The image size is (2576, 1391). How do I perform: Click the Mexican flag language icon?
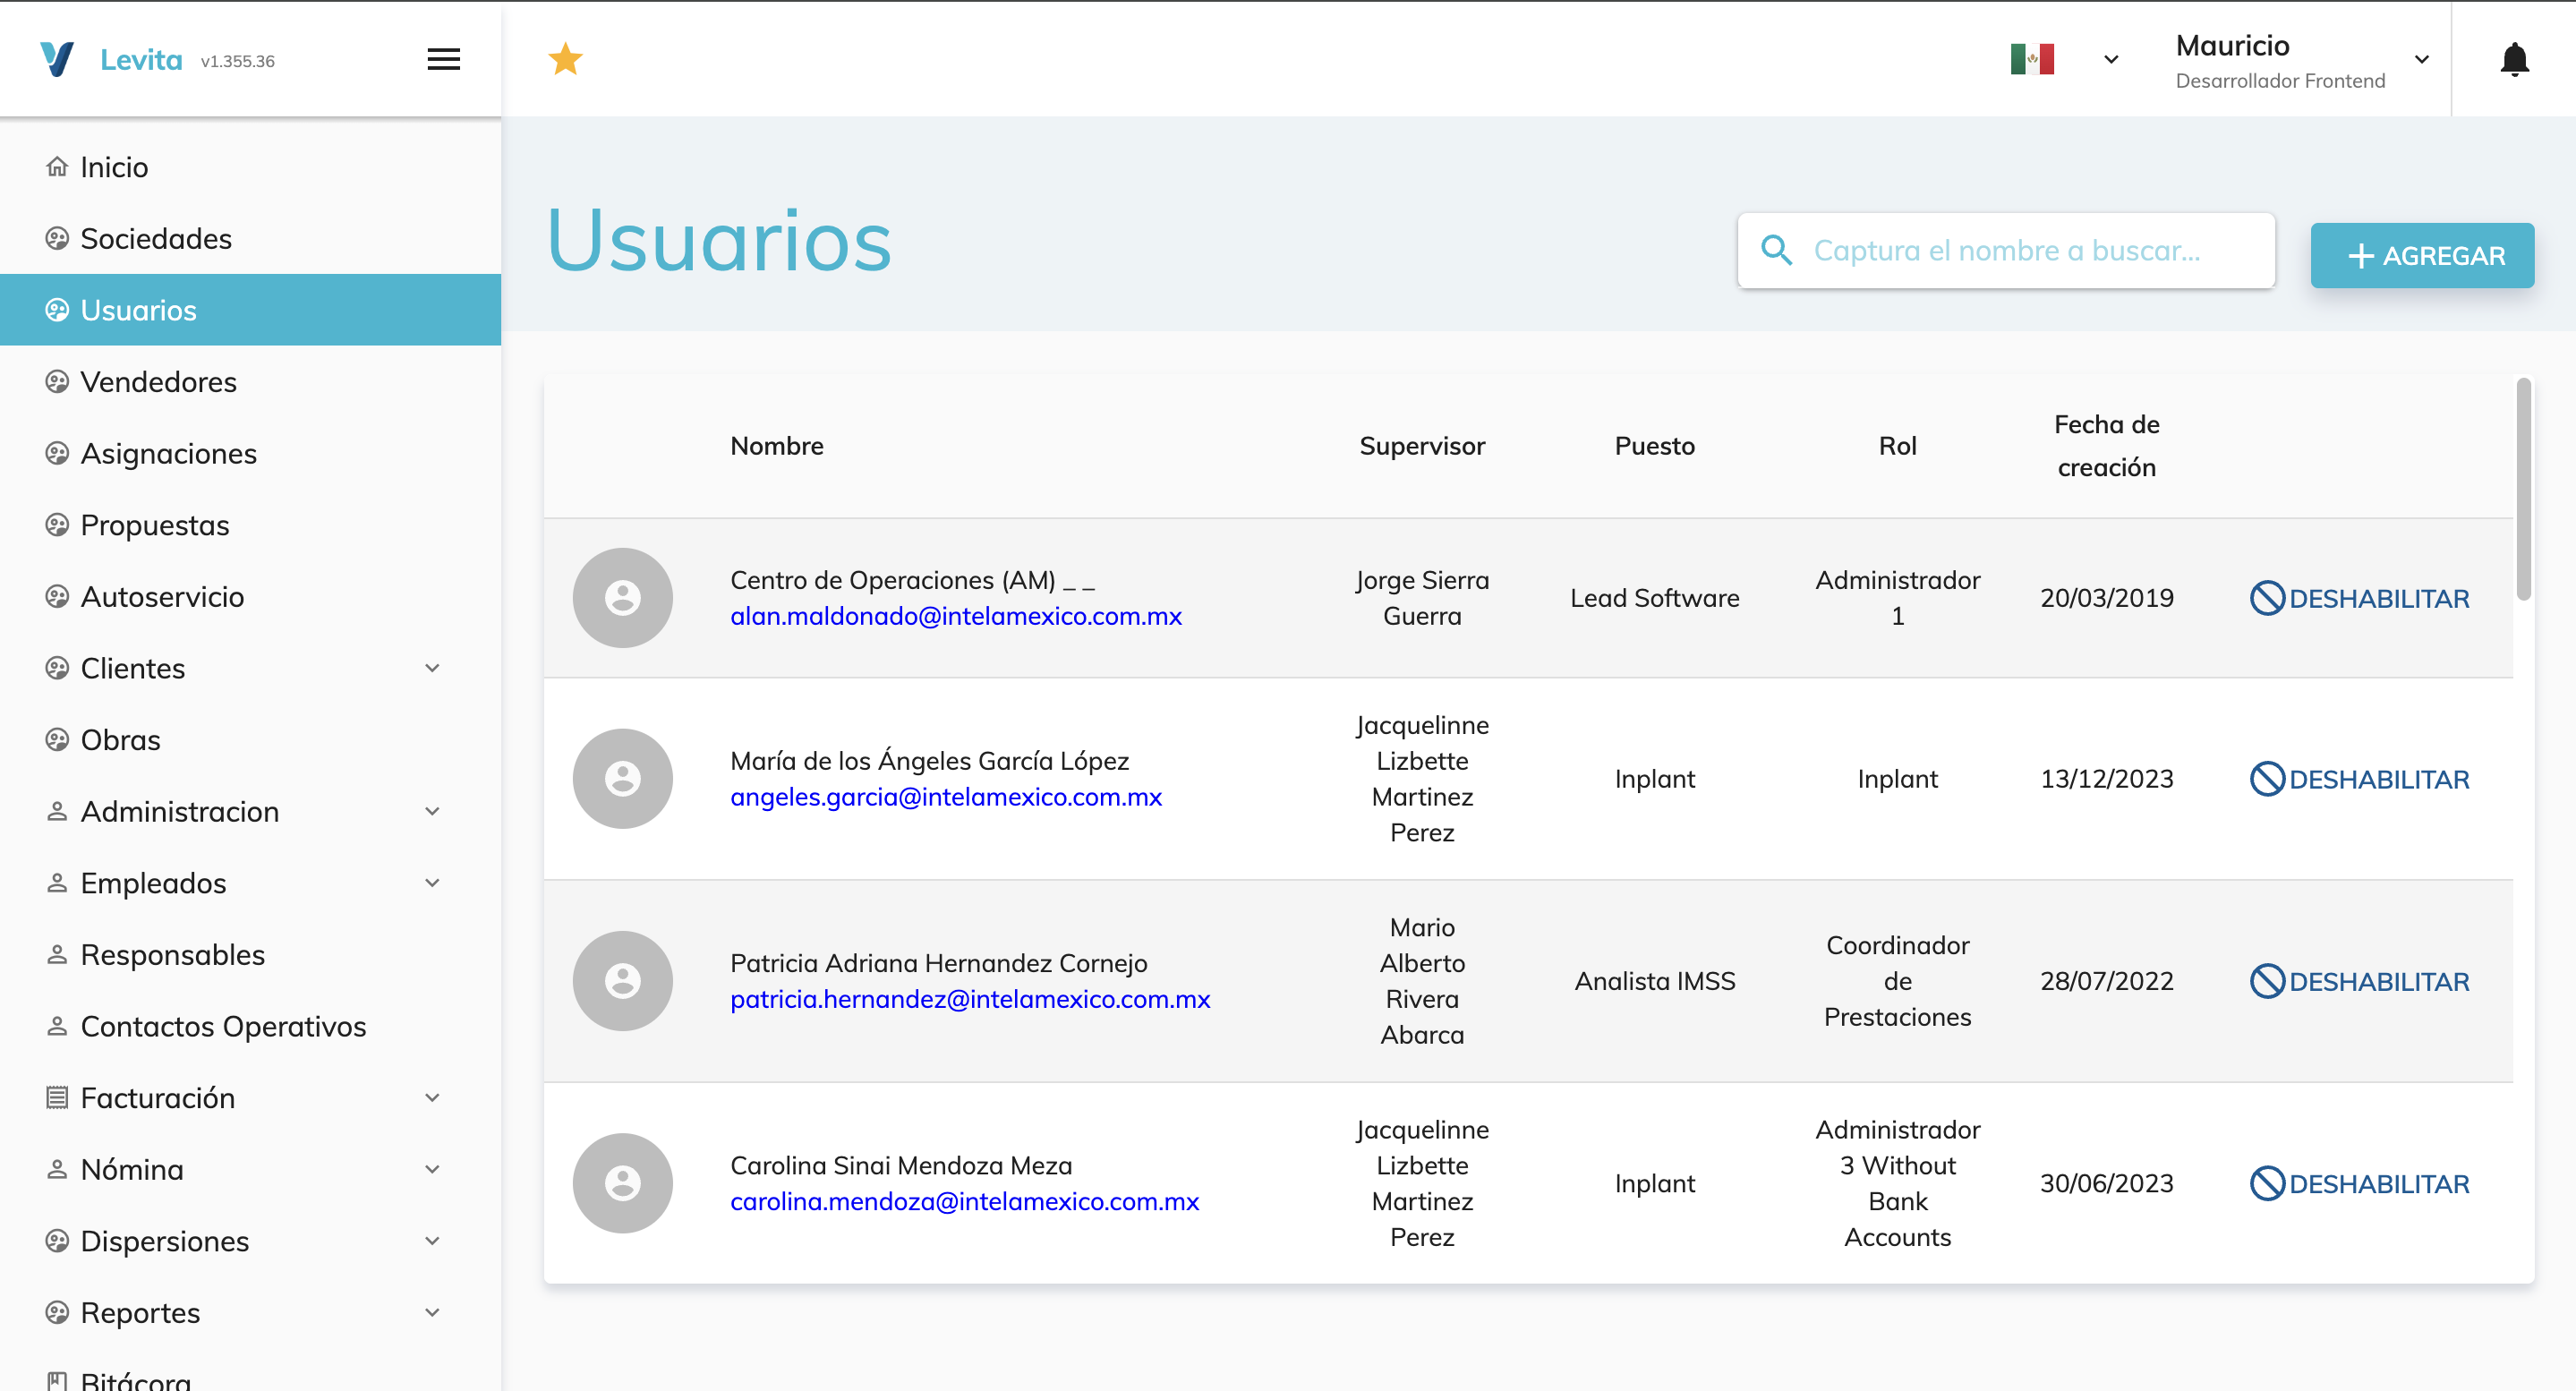click(x=2031, y=60)
